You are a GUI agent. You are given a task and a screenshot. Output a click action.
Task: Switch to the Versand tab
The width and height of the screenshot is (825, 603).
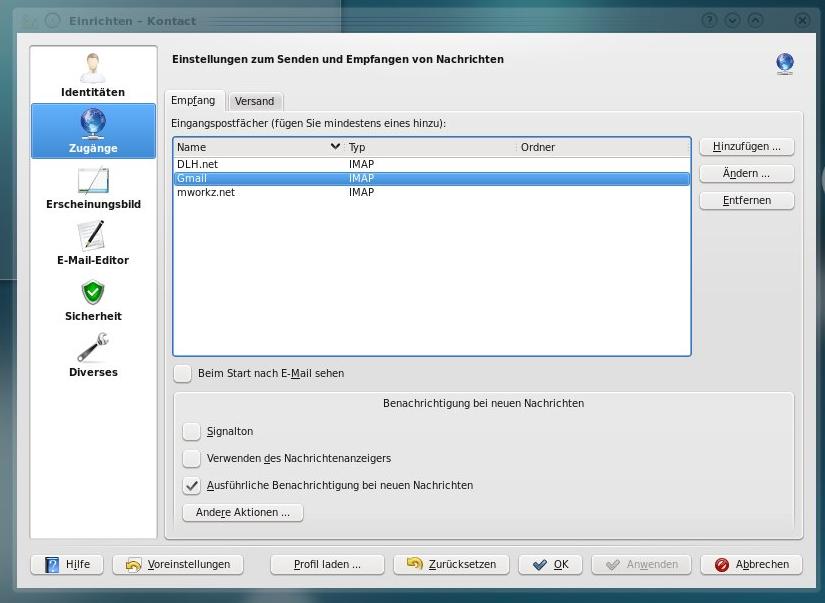coord(254,101)
